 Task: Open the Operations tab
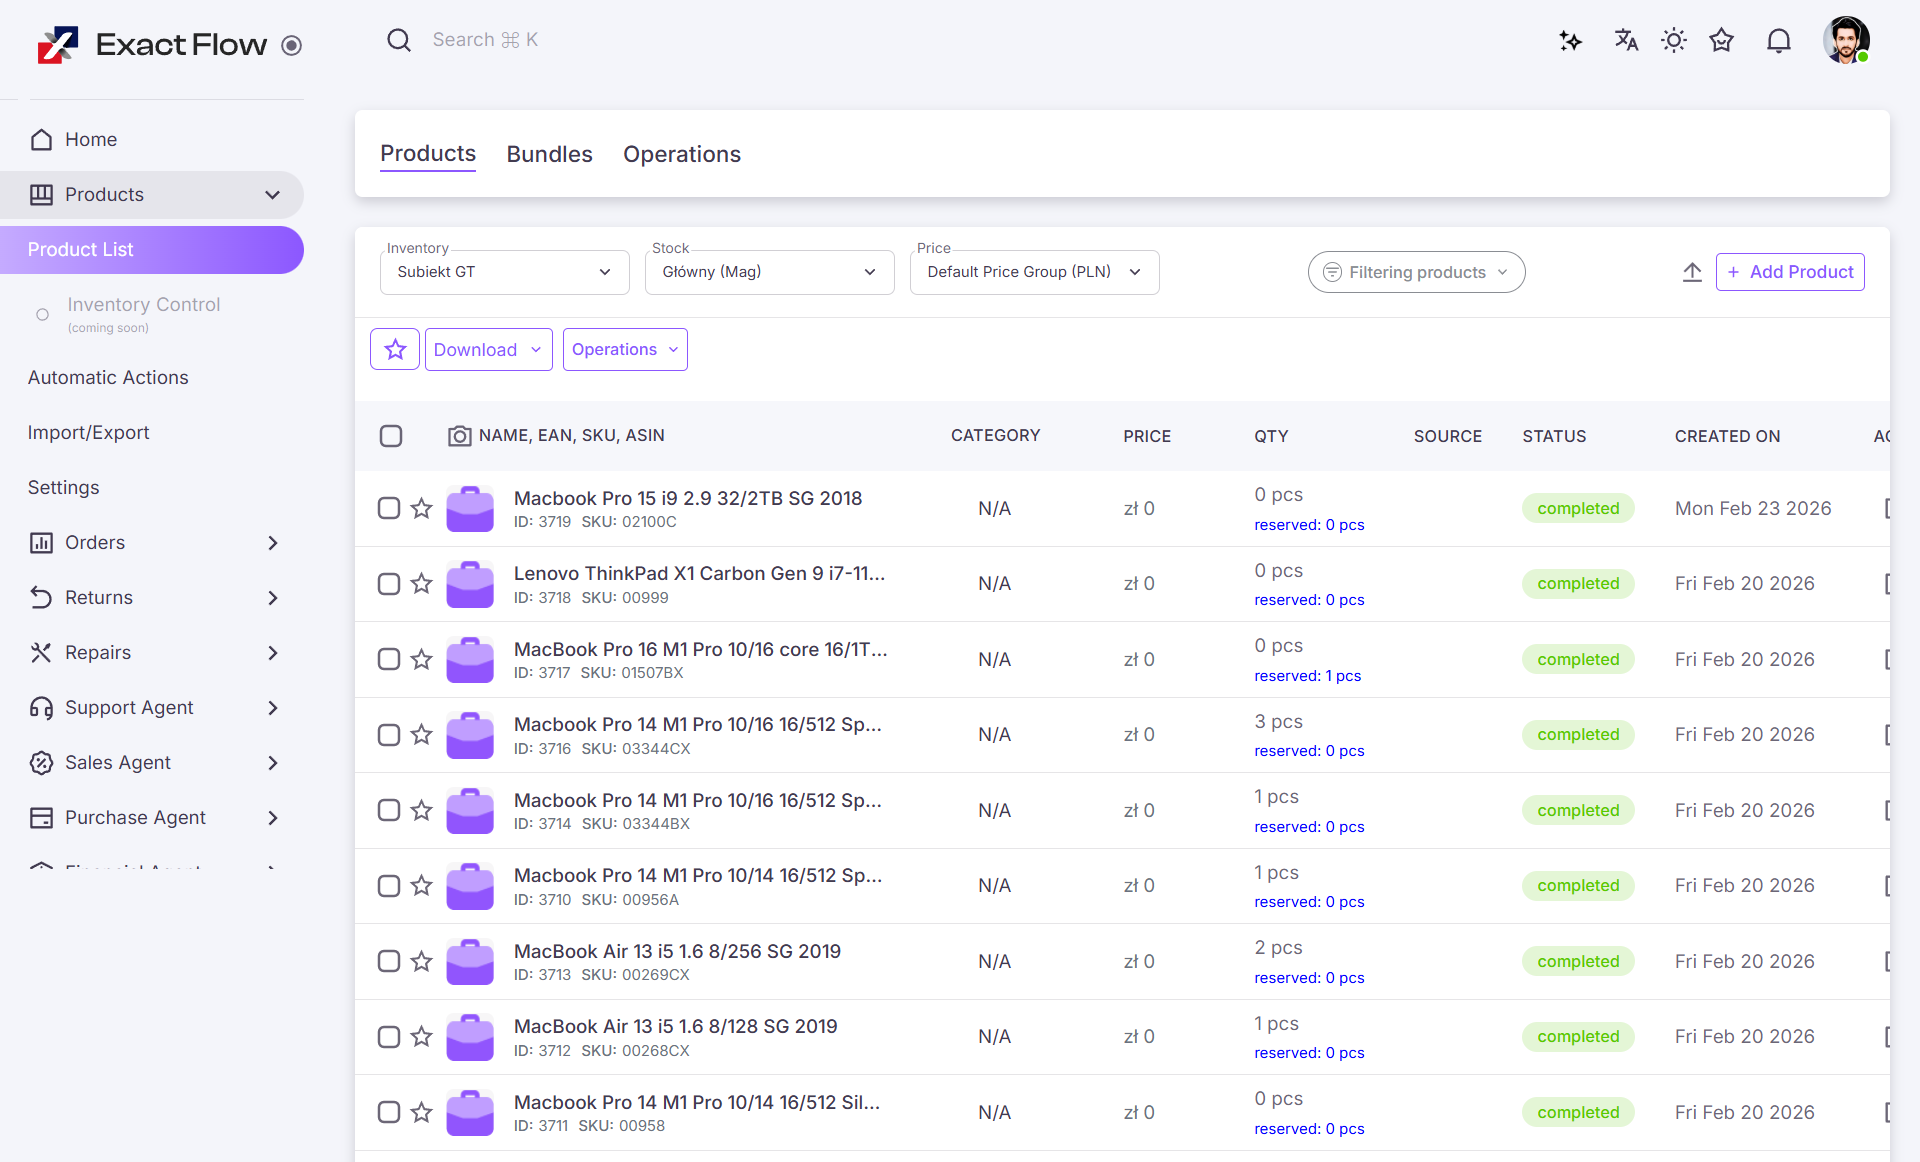click(x=682, y=154)
